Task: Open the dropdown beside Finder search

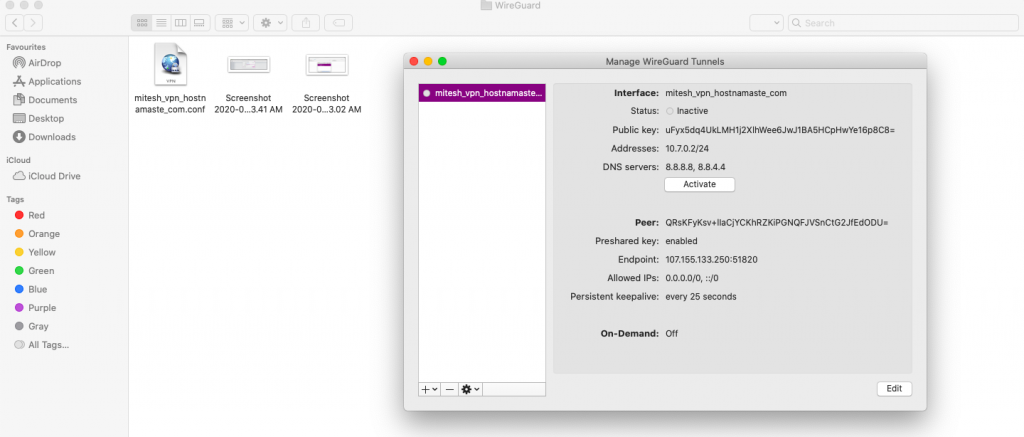Action: (766, 23)
